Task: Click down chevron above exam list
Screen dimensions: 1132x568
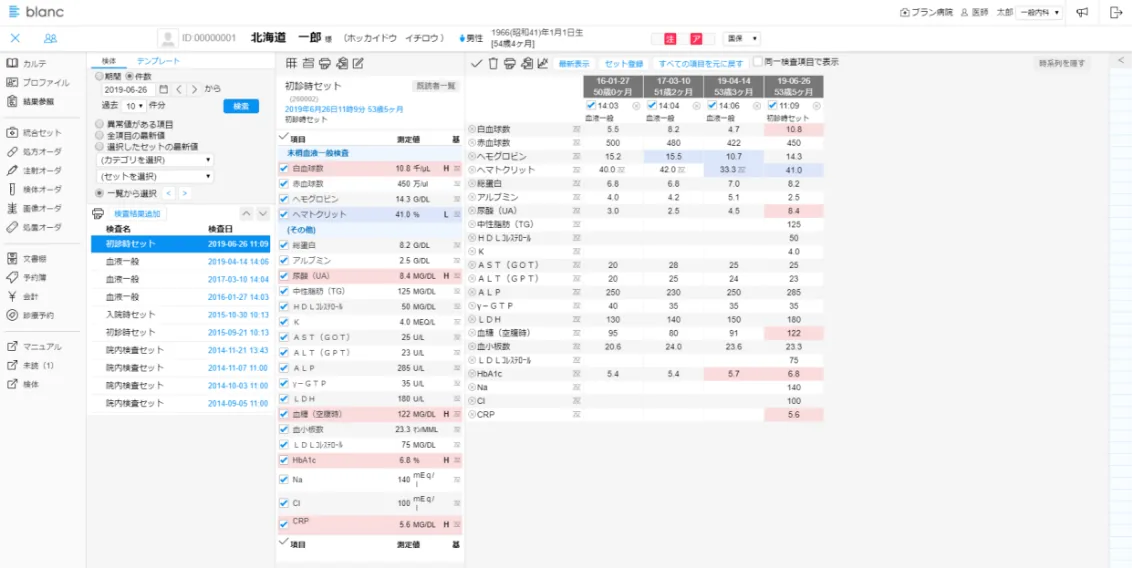Action: click(x=263, y=214)
